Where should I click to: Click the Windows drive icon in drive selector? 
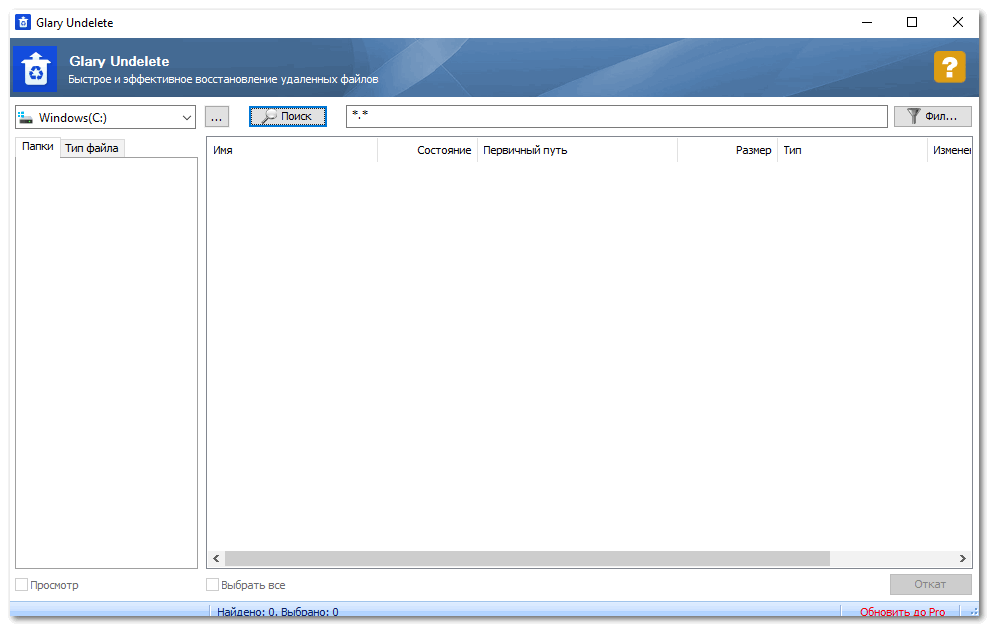[x=26, y=117]
